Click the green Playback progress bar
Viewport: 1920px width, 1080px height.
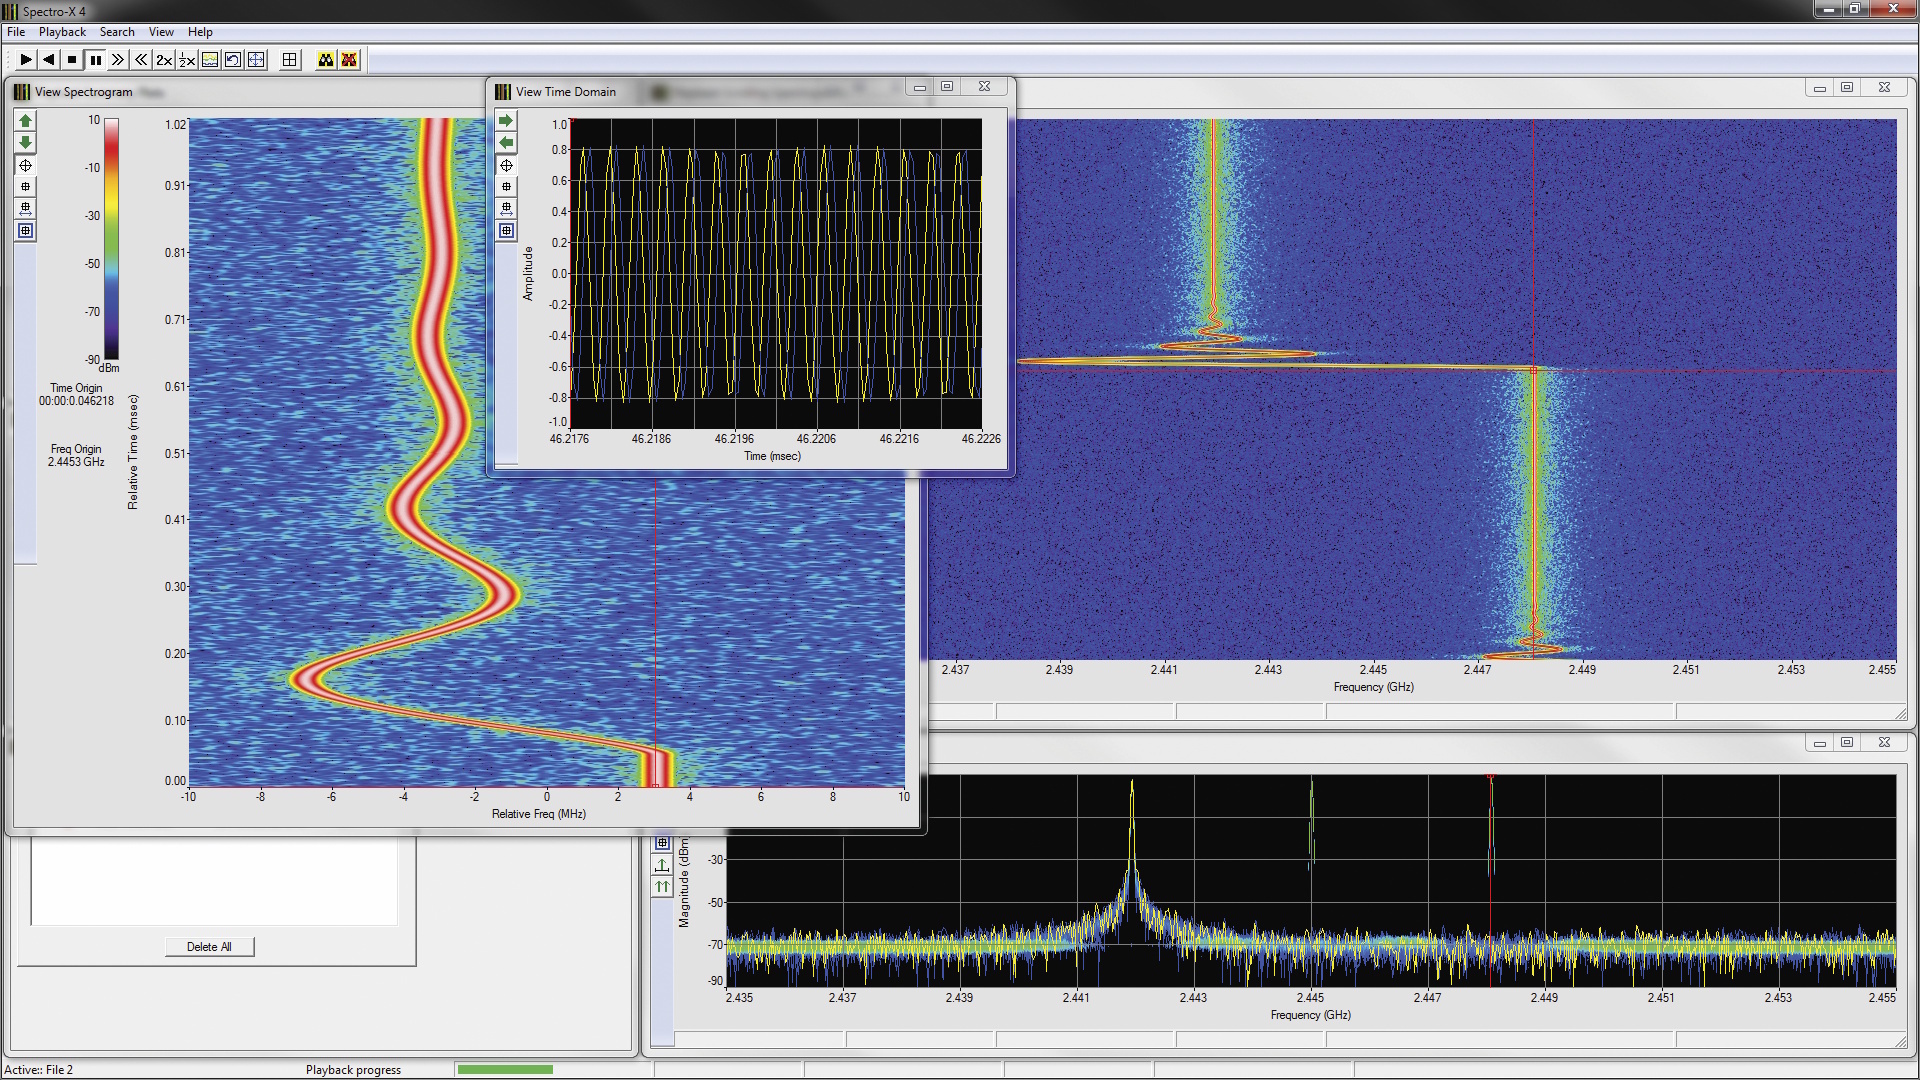pos(505,1070)
